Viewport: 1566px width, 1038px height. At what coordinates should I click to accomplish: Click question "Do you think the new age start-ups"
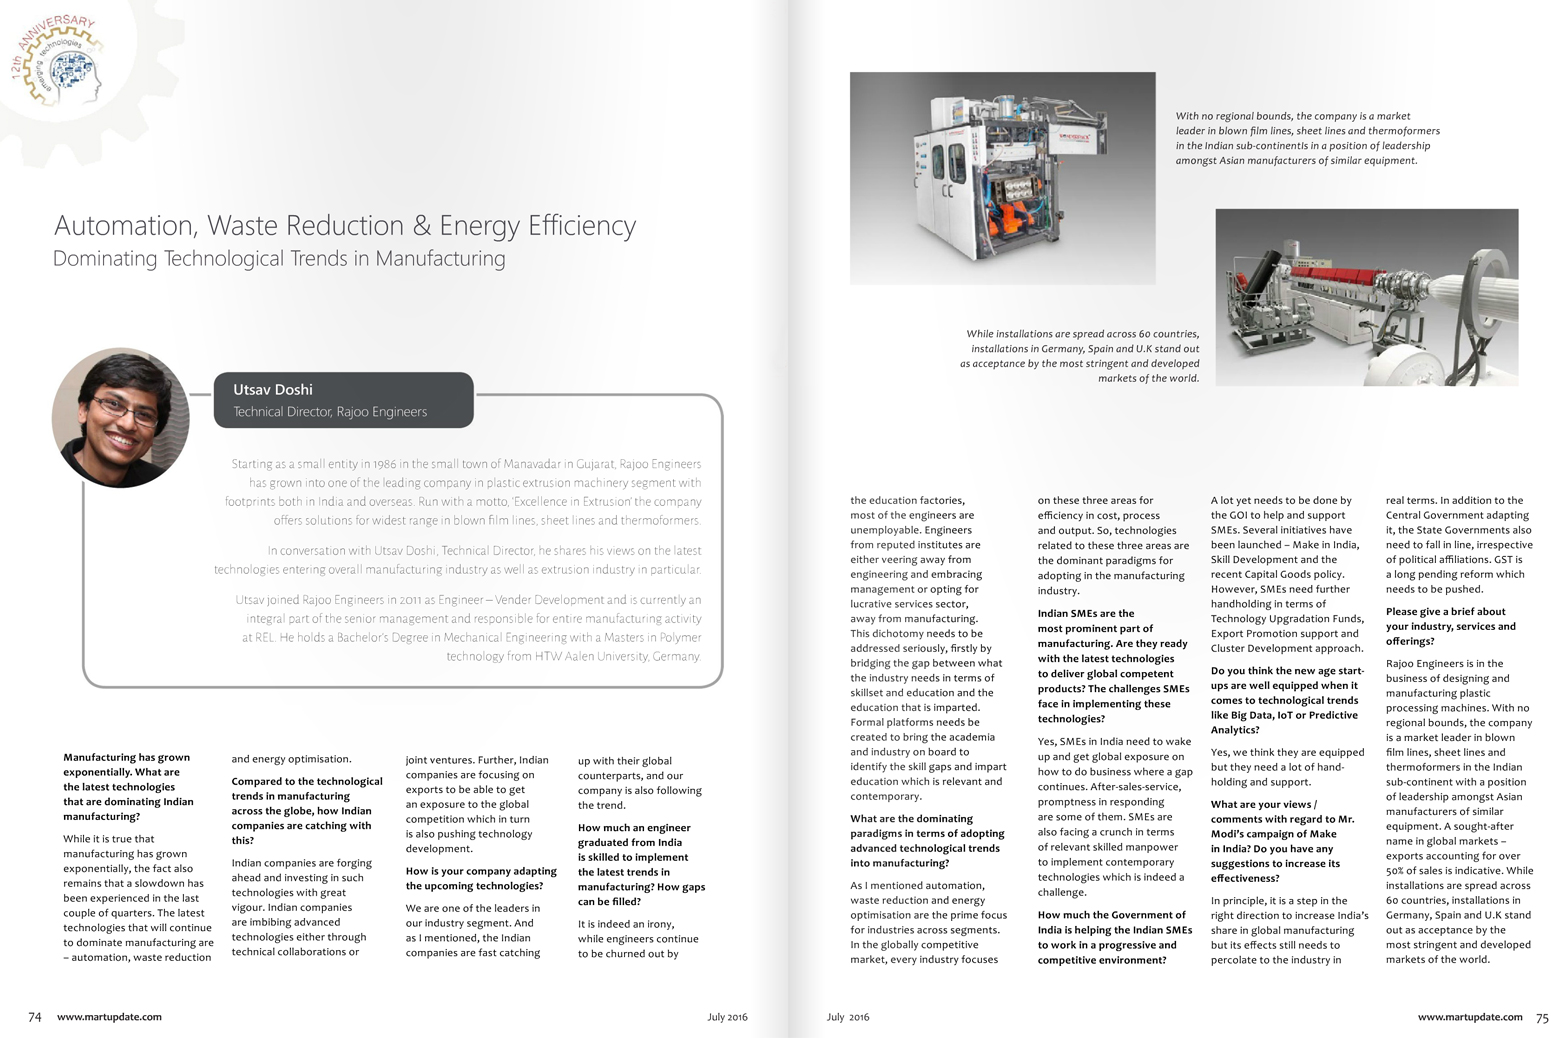1287,700
